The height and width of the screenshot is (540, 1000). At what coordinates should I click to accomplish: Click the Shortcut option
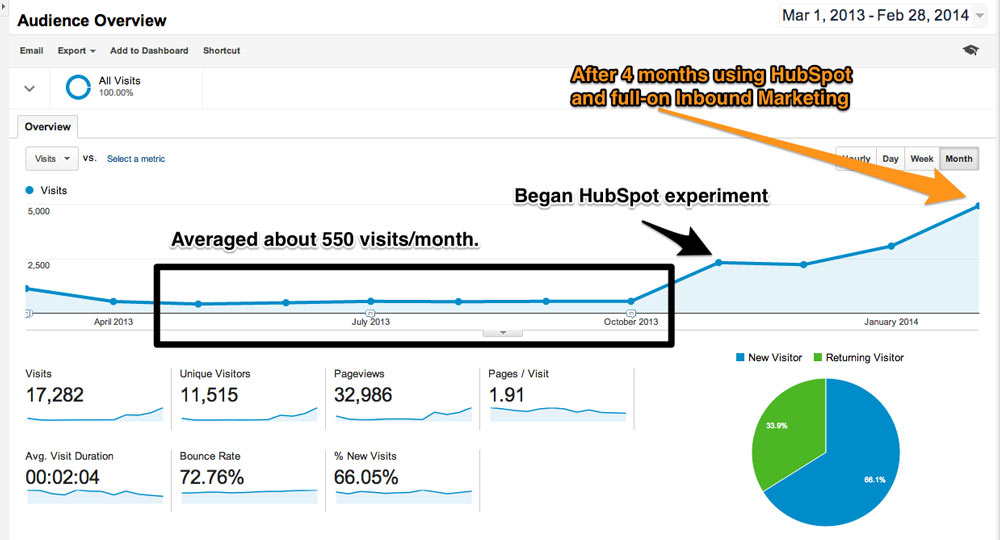pyautogui.click(x=221, y=50)
